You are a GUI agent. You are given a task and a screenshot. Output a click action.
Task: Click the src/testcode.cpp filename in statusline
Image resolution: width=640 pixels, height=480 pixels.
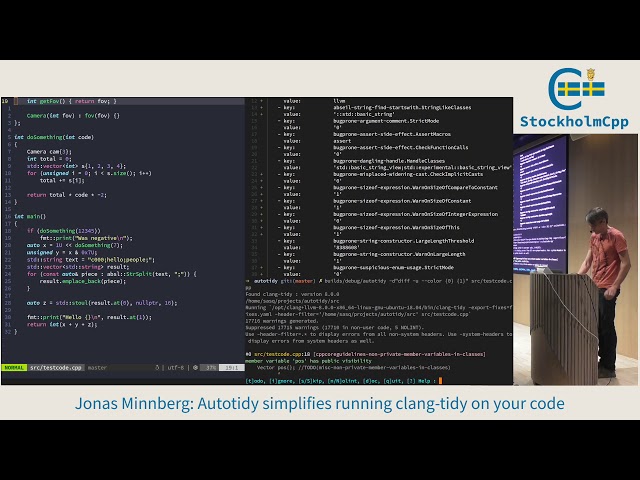tap(56, 368)
